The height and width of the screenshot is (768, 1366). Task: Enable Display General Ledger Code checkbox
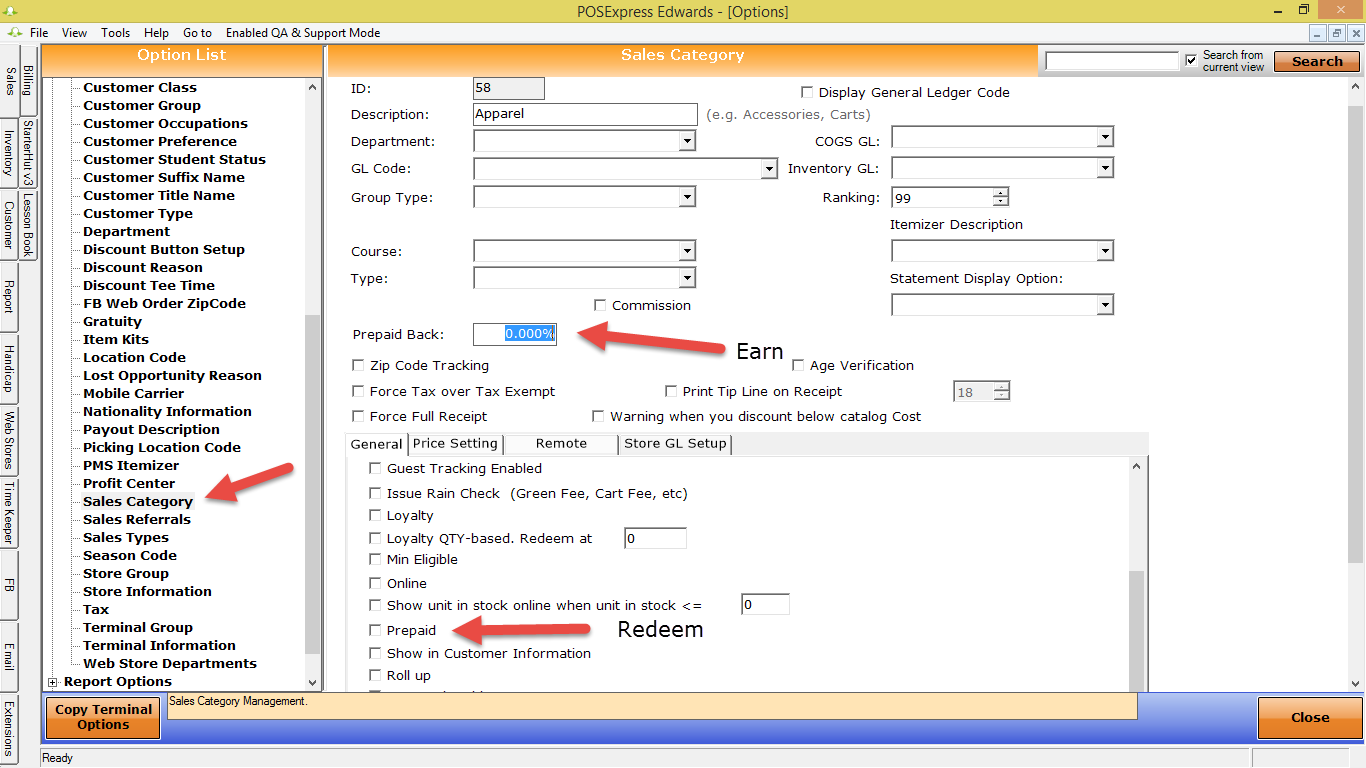(807, 92)
